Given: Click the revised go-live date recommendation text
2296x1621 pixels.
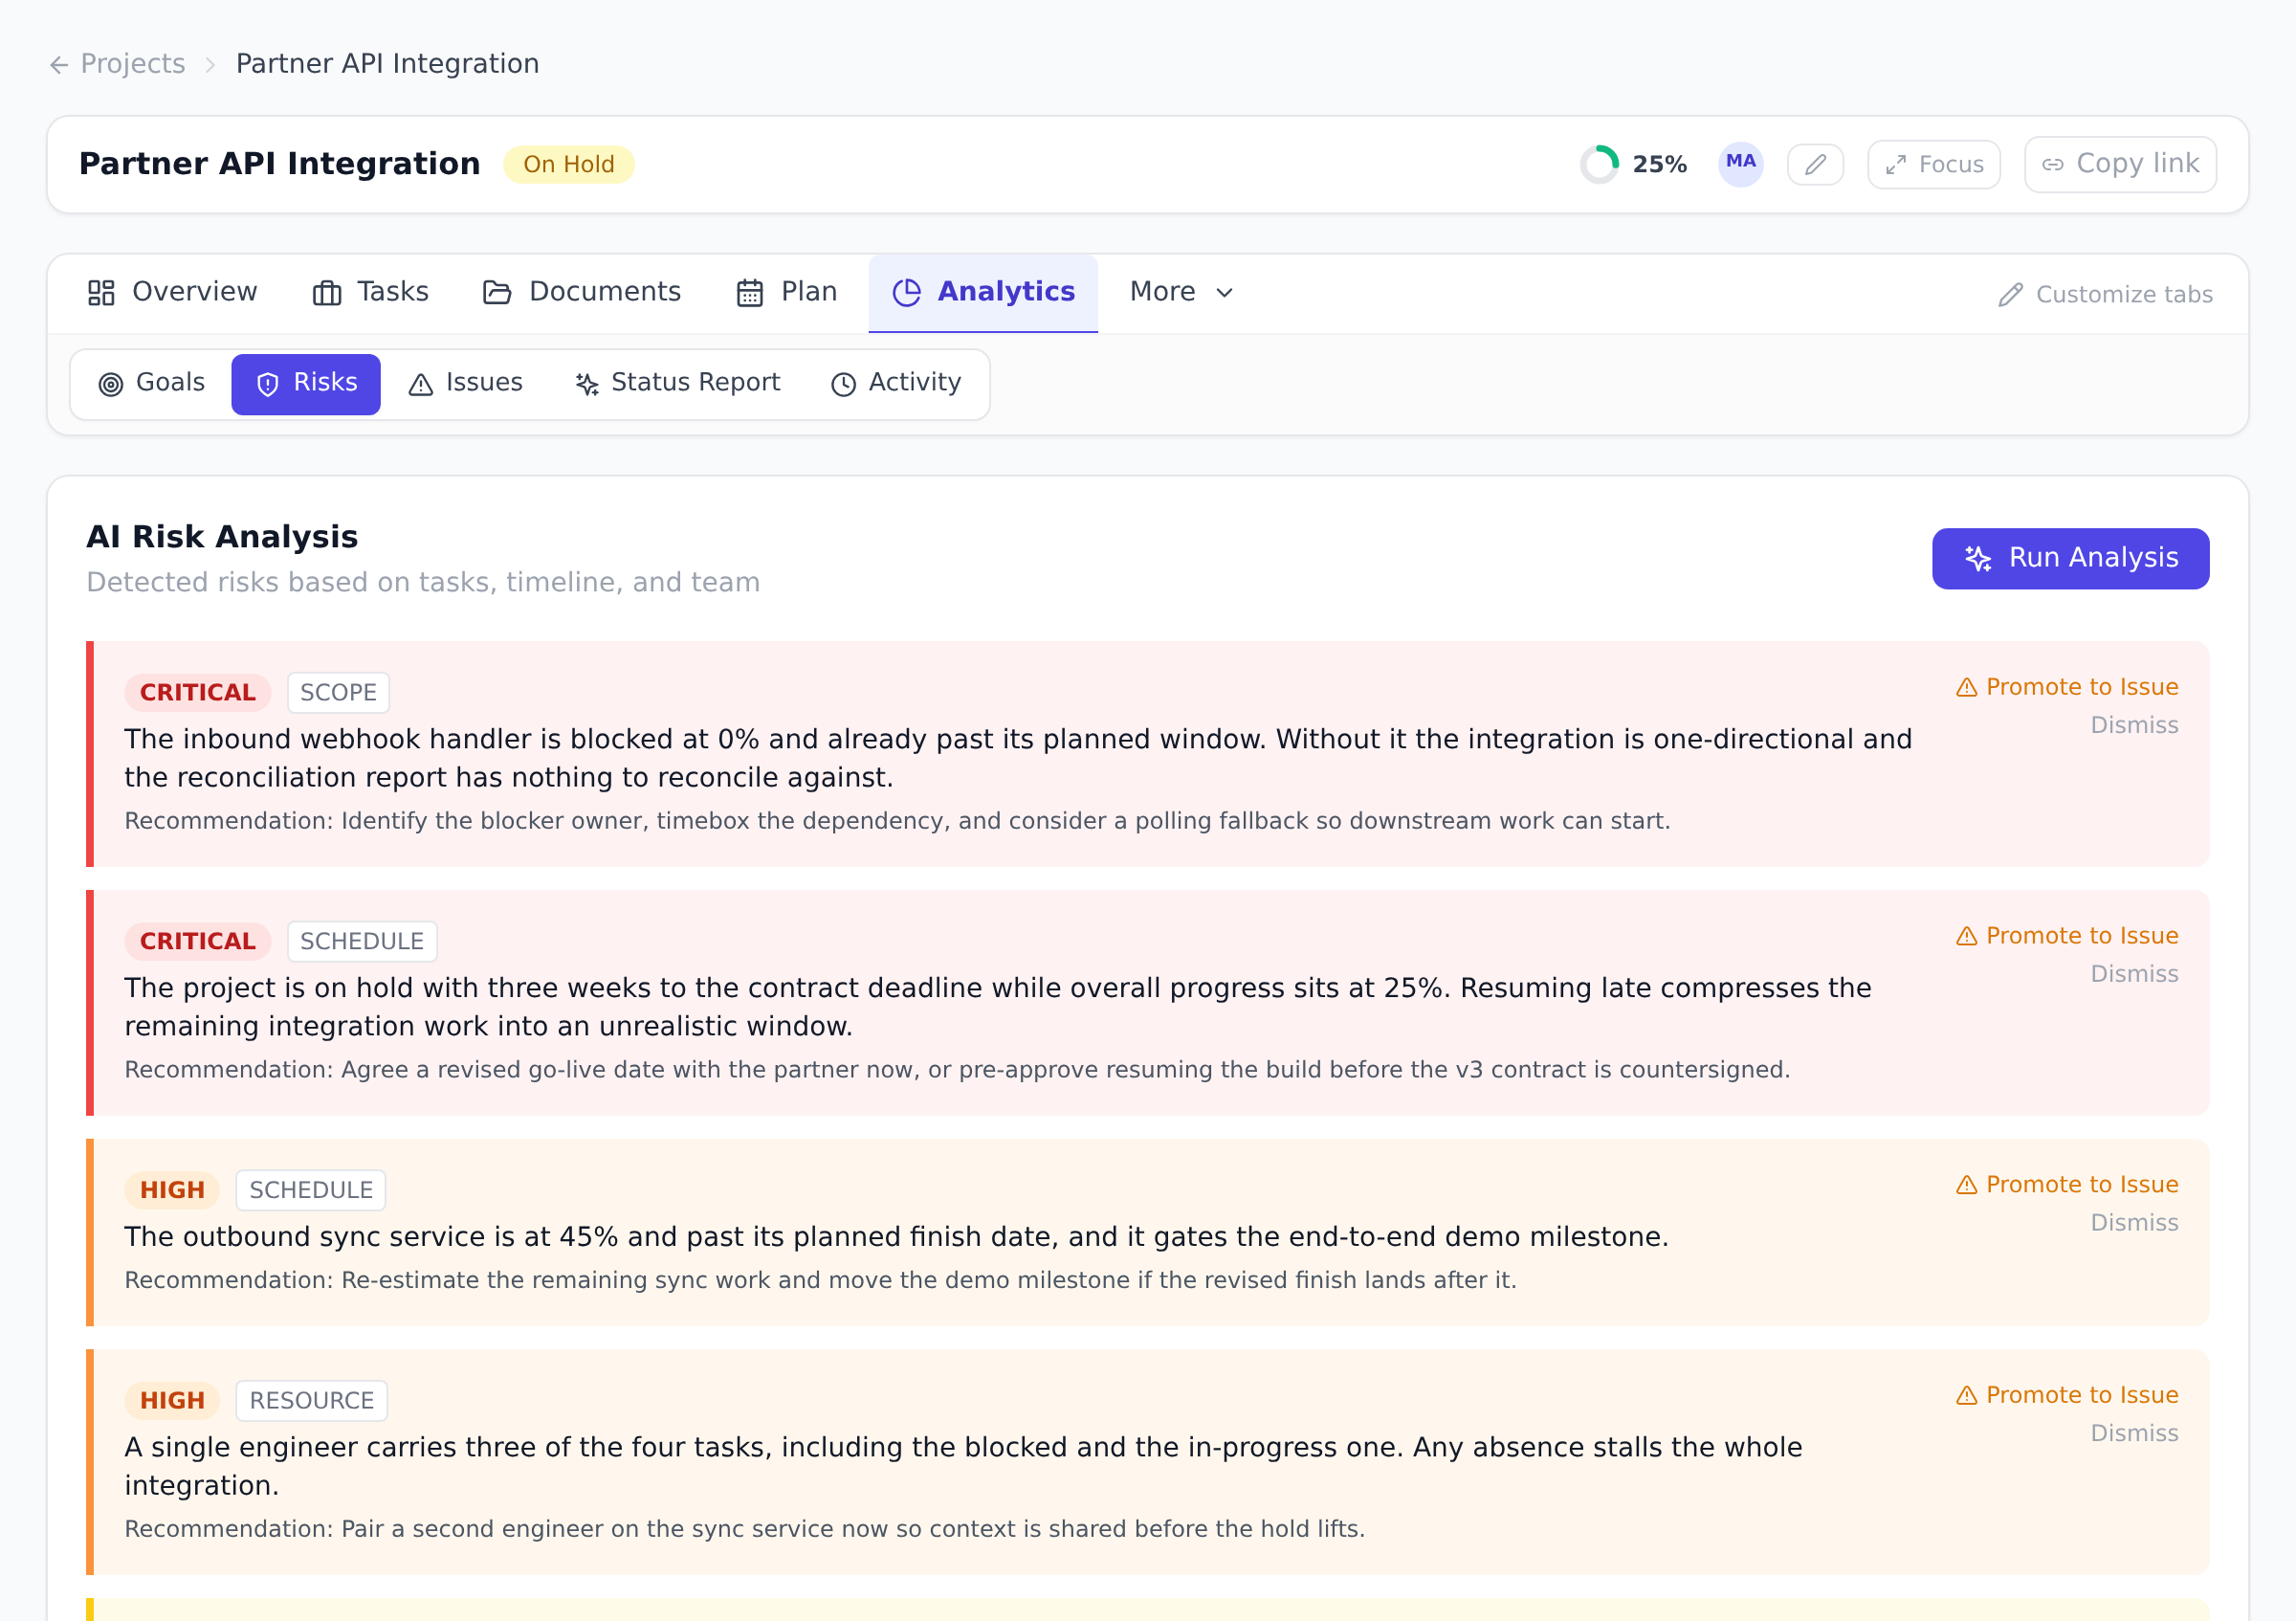Looking at the screenshot, I should 957,1071.
